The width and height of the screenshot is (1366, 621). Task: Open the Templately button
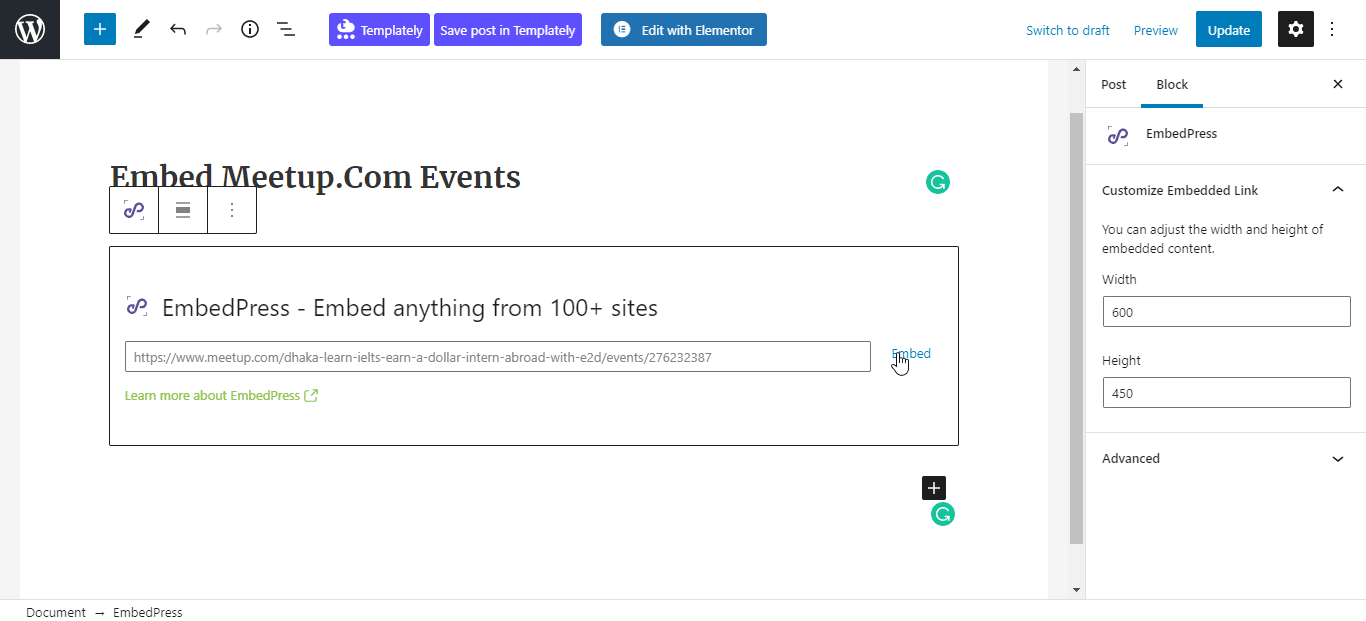pyautogui.click(x=379, y=29)
